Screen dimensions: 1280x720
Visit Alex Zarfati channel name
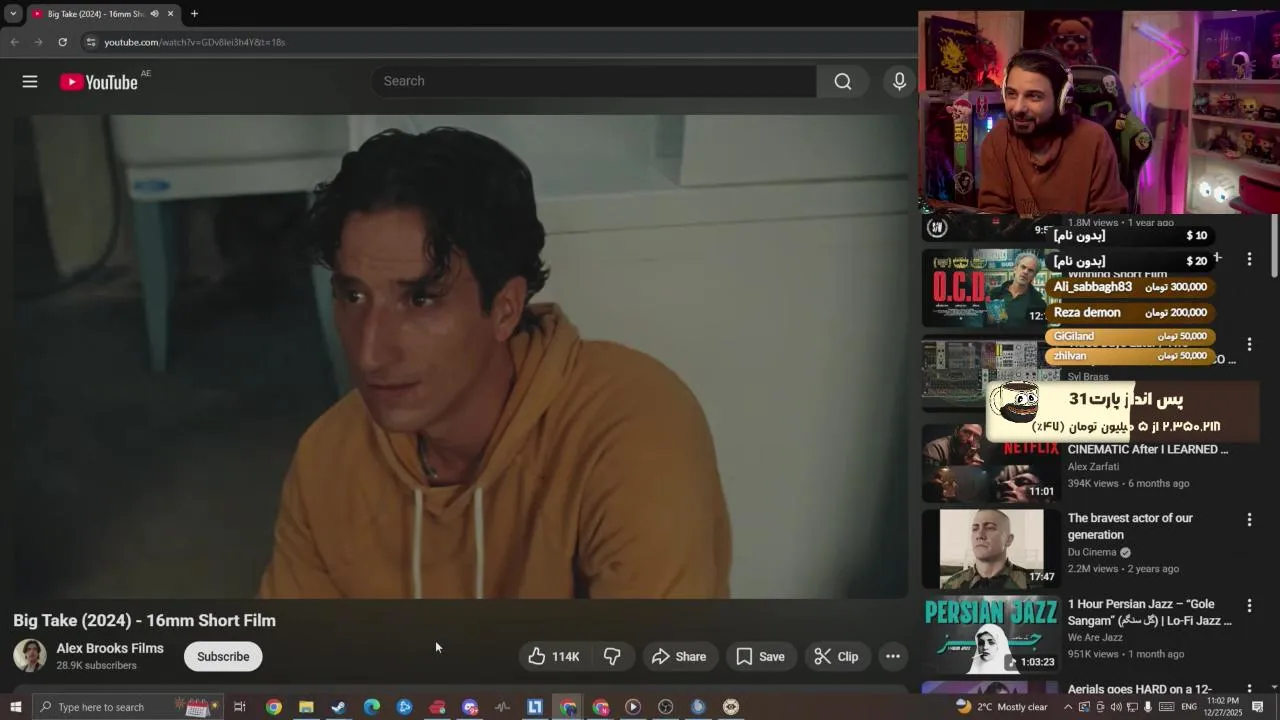click(1093, 466)
